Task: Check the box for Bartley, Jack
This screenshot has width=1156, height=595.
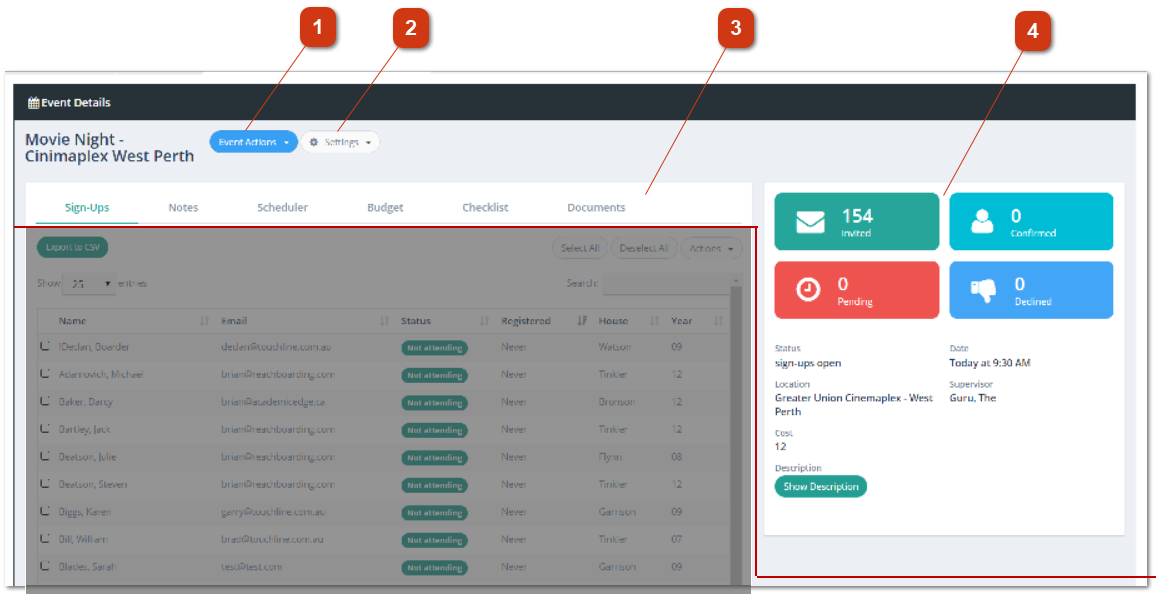Action: [45, 429]
